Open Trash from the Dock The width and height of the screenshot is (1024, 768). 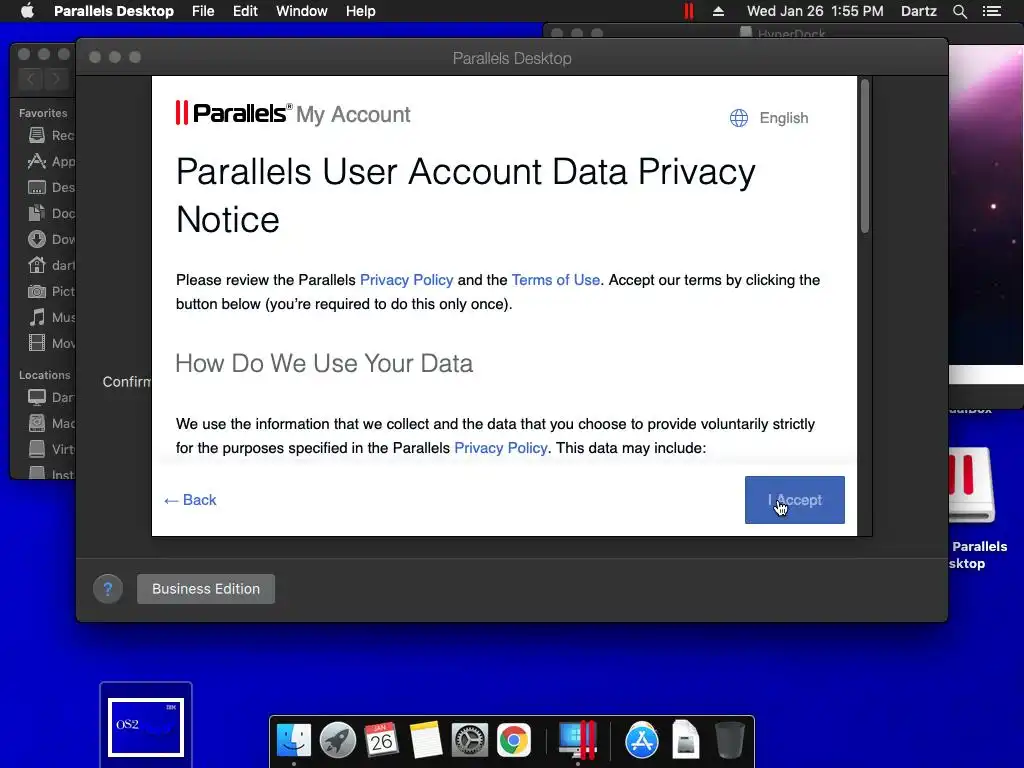[729, 741]
